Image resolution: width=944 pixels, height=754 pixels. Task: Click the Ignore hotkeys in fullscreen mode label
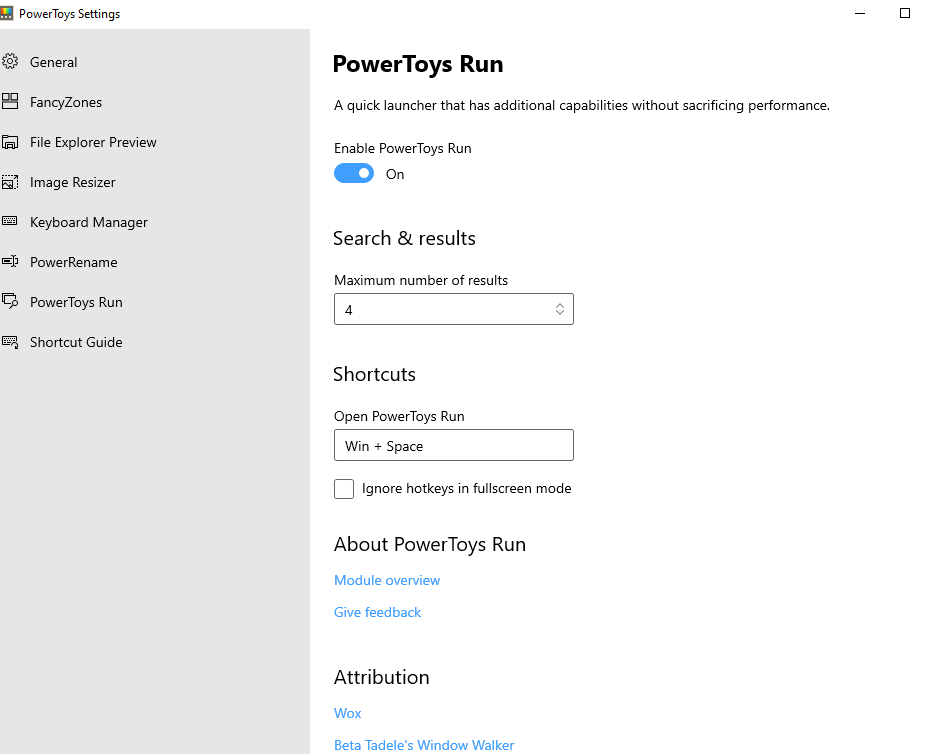point(467,488)
